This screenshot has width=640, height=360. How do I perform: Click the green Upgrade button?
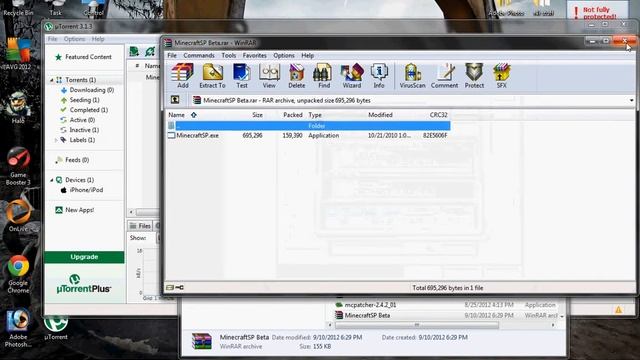pyautogui.click(x=84, y=257)
